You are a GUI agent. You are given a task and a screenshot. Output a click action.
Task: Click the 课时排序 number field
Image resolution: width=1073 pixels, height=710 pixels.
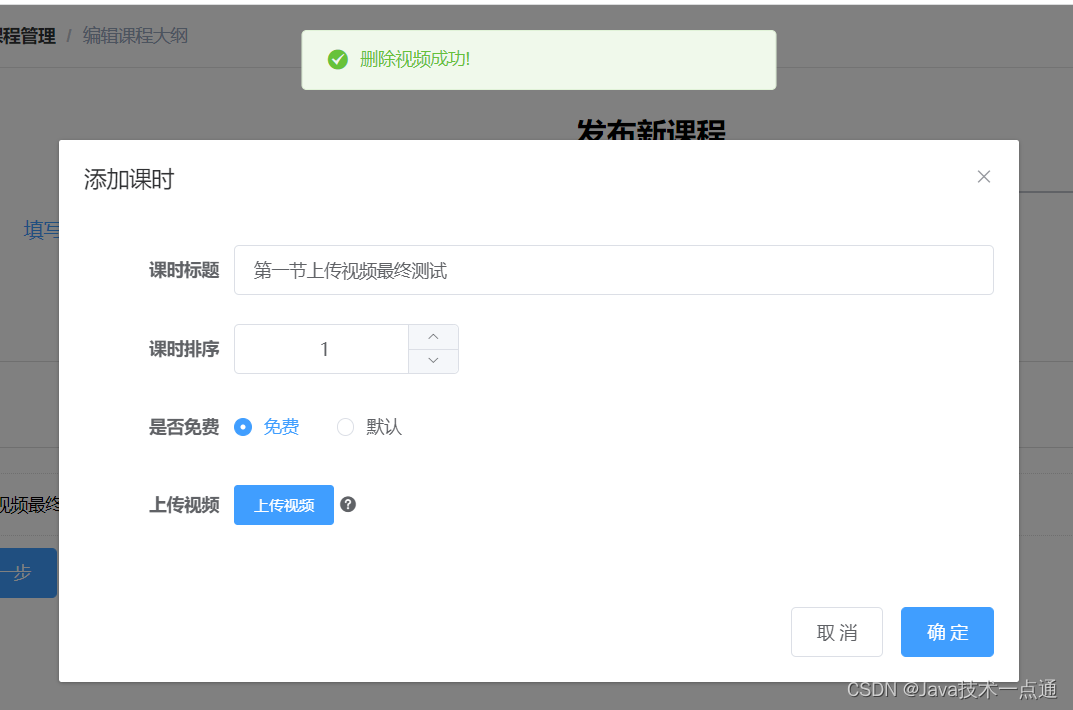[320, 349]
